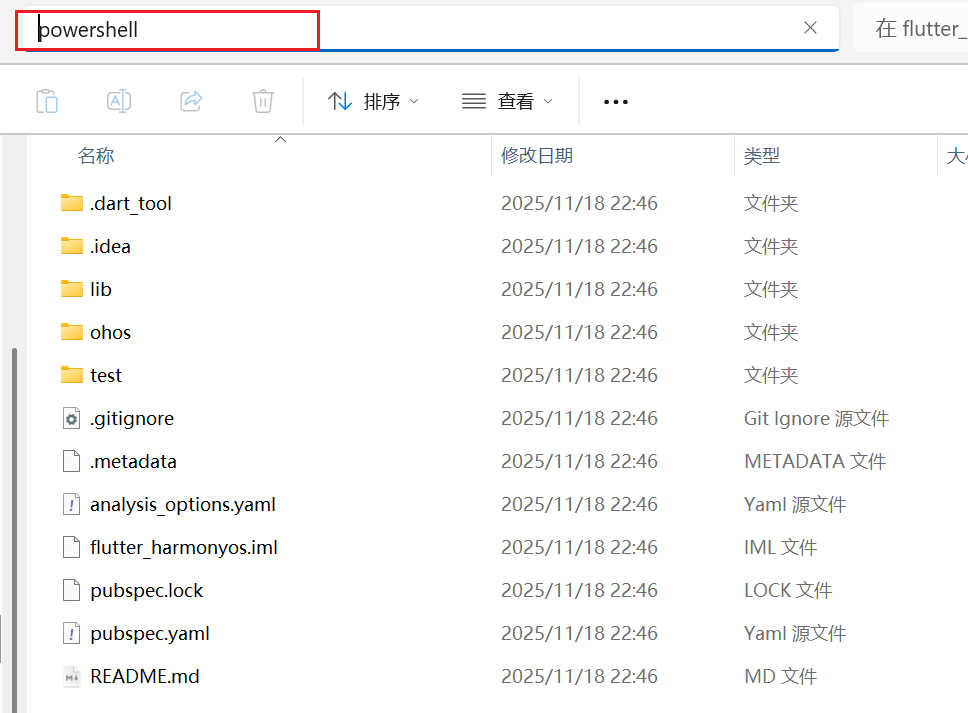Select the .idea folder icon

pos(72,246)
